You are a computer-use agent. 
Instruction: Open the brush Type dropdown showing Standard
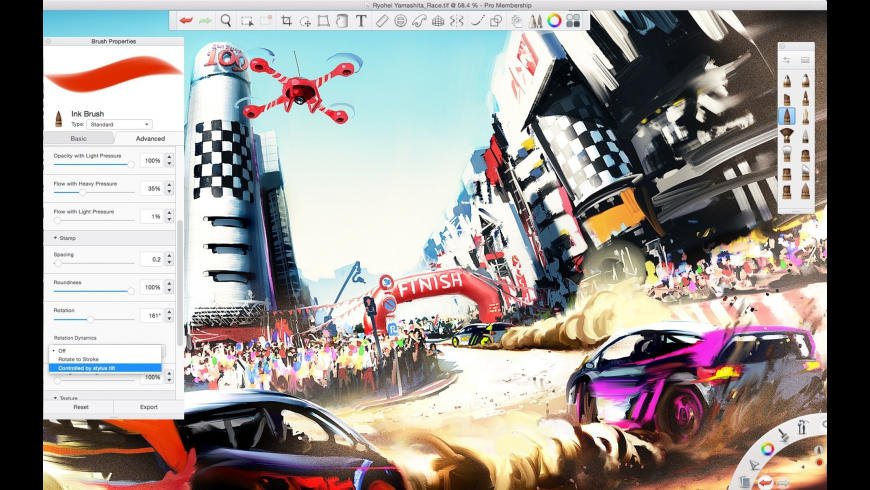[119, 124]
